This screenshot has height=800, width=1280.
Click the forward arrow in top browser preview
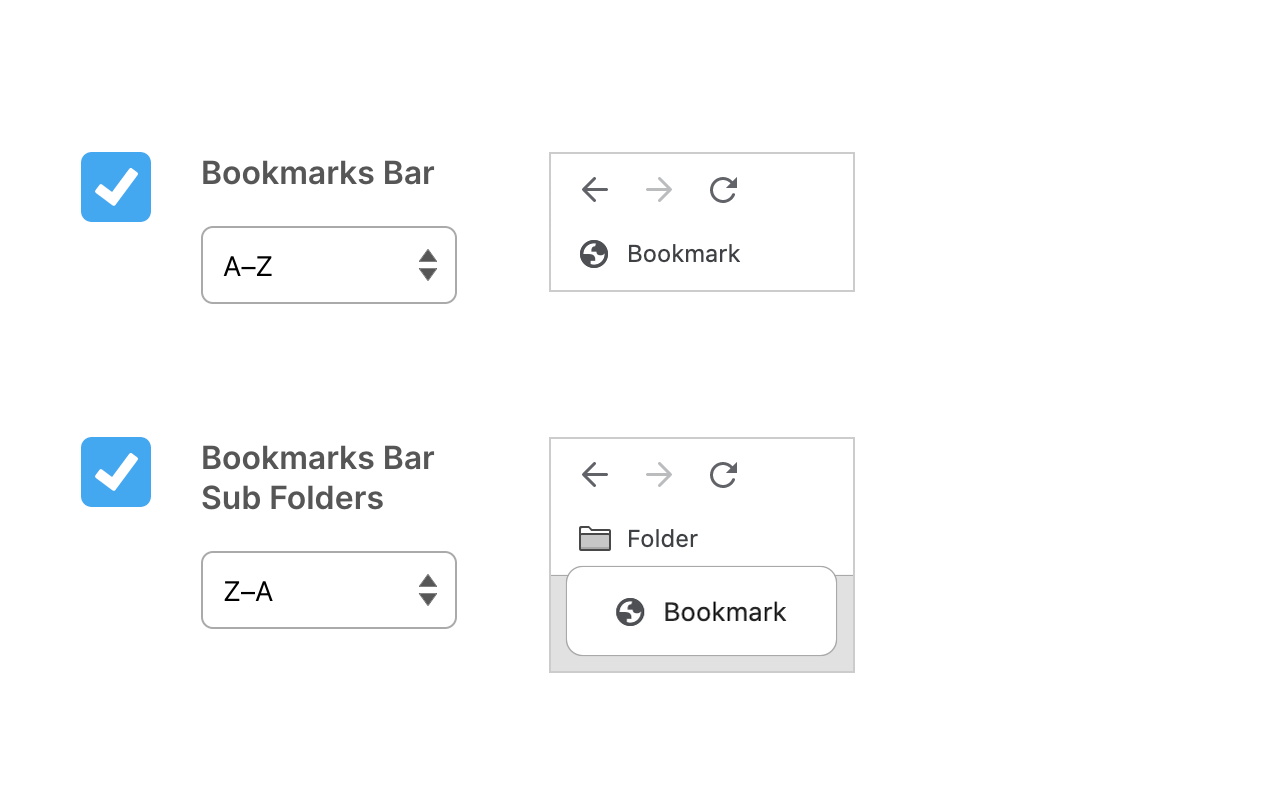tap(658, 190)
